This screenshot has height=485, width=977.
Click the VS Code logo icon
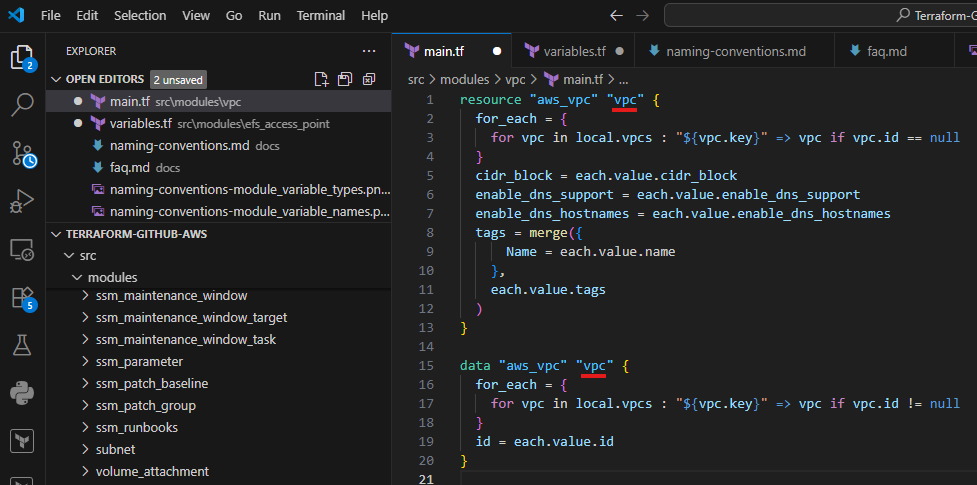[16, 16]
